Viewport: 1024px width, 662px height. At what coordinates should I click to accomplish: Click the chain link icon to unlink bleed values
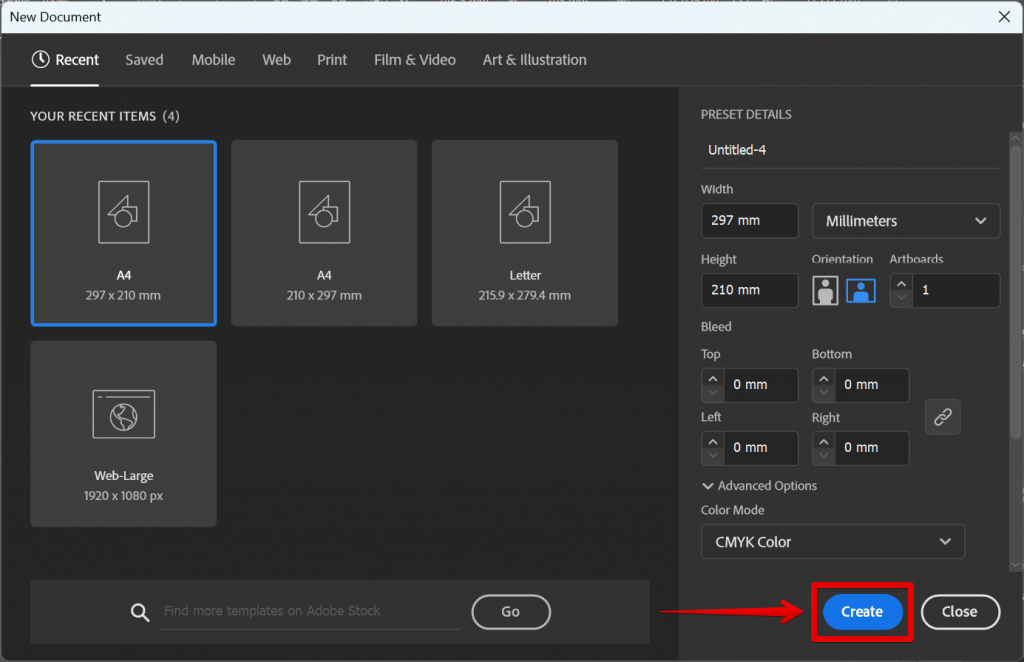coord(942,417)
